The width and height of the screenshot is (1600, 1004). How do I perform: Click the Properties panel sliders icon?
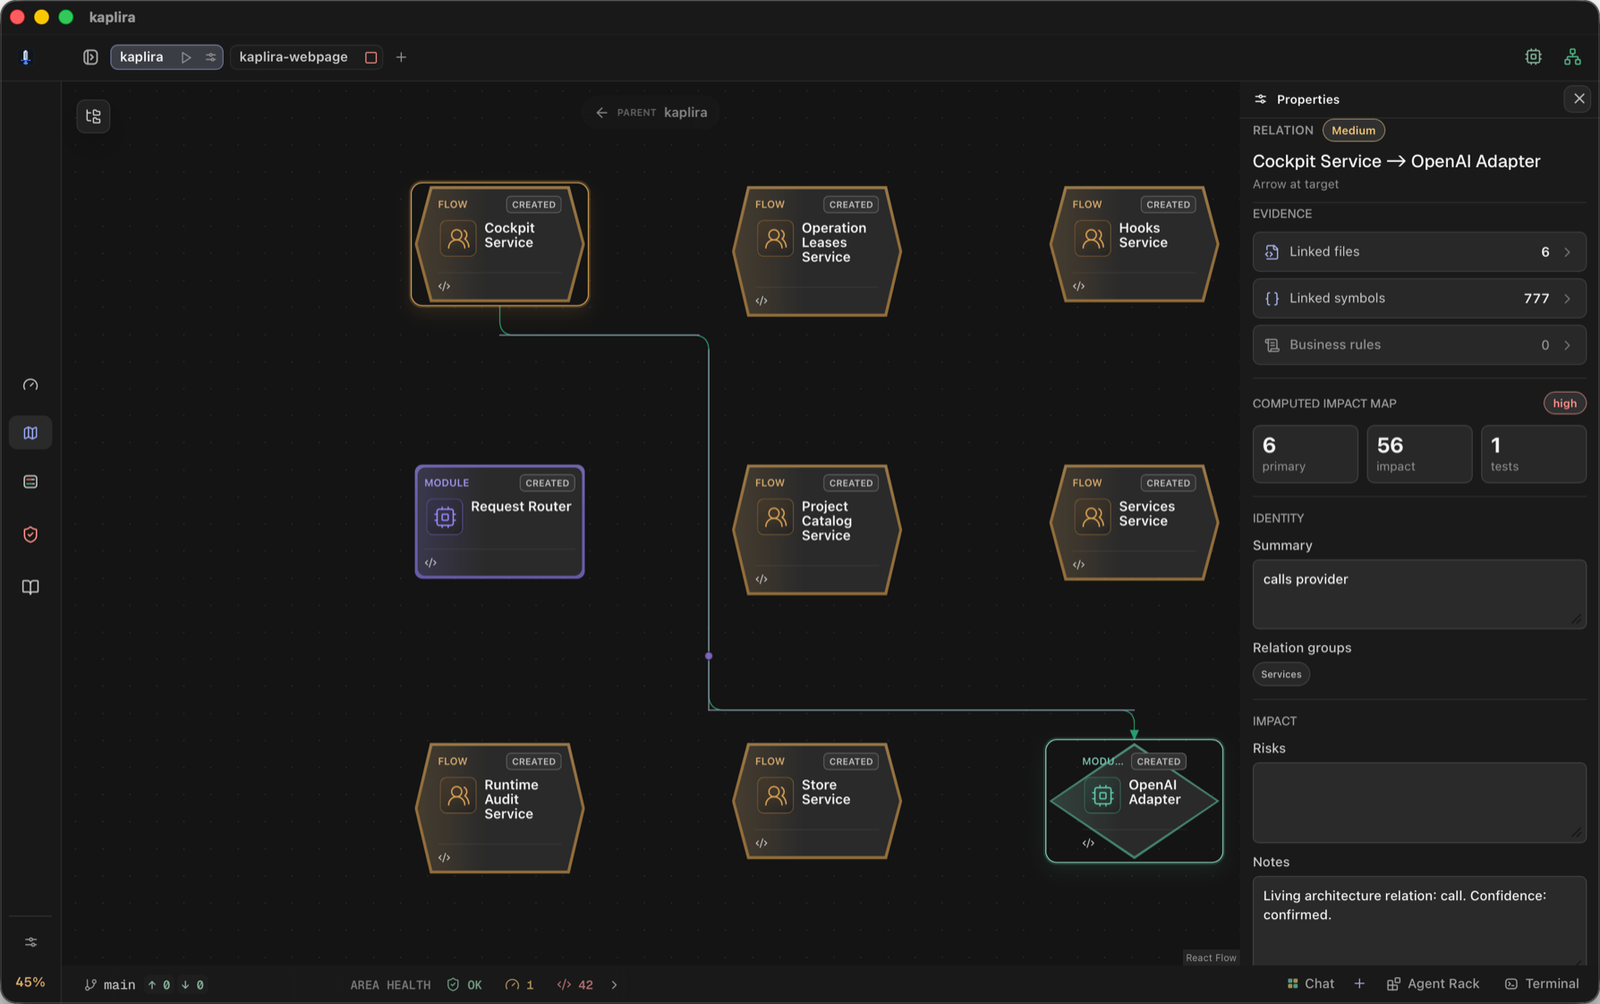(x=1261, y=99)
